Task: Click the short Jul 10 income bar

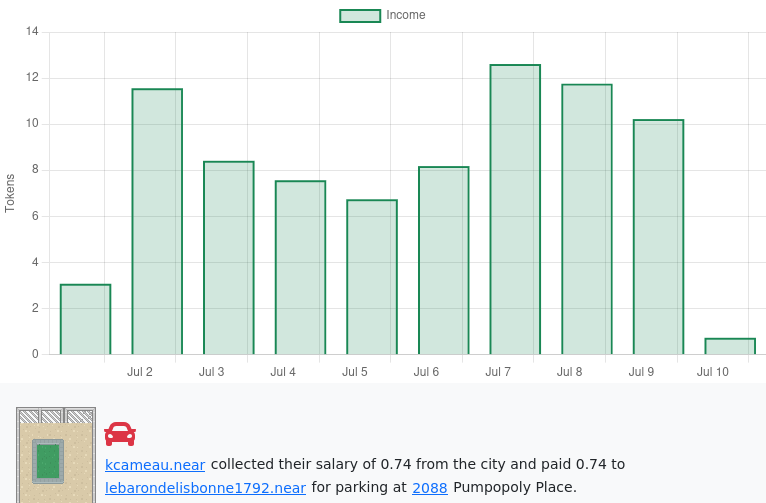Action: pos(730,346)
